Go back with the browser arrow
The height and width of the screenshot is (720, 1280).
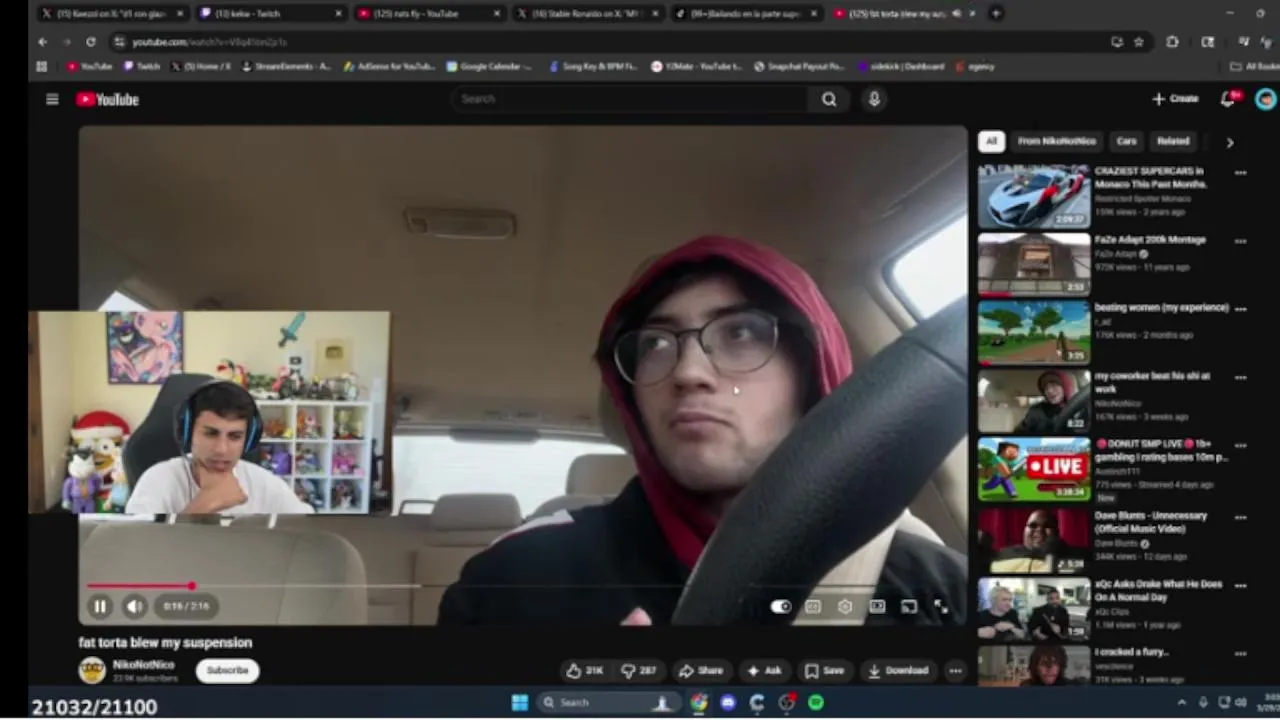coord(42,42)
